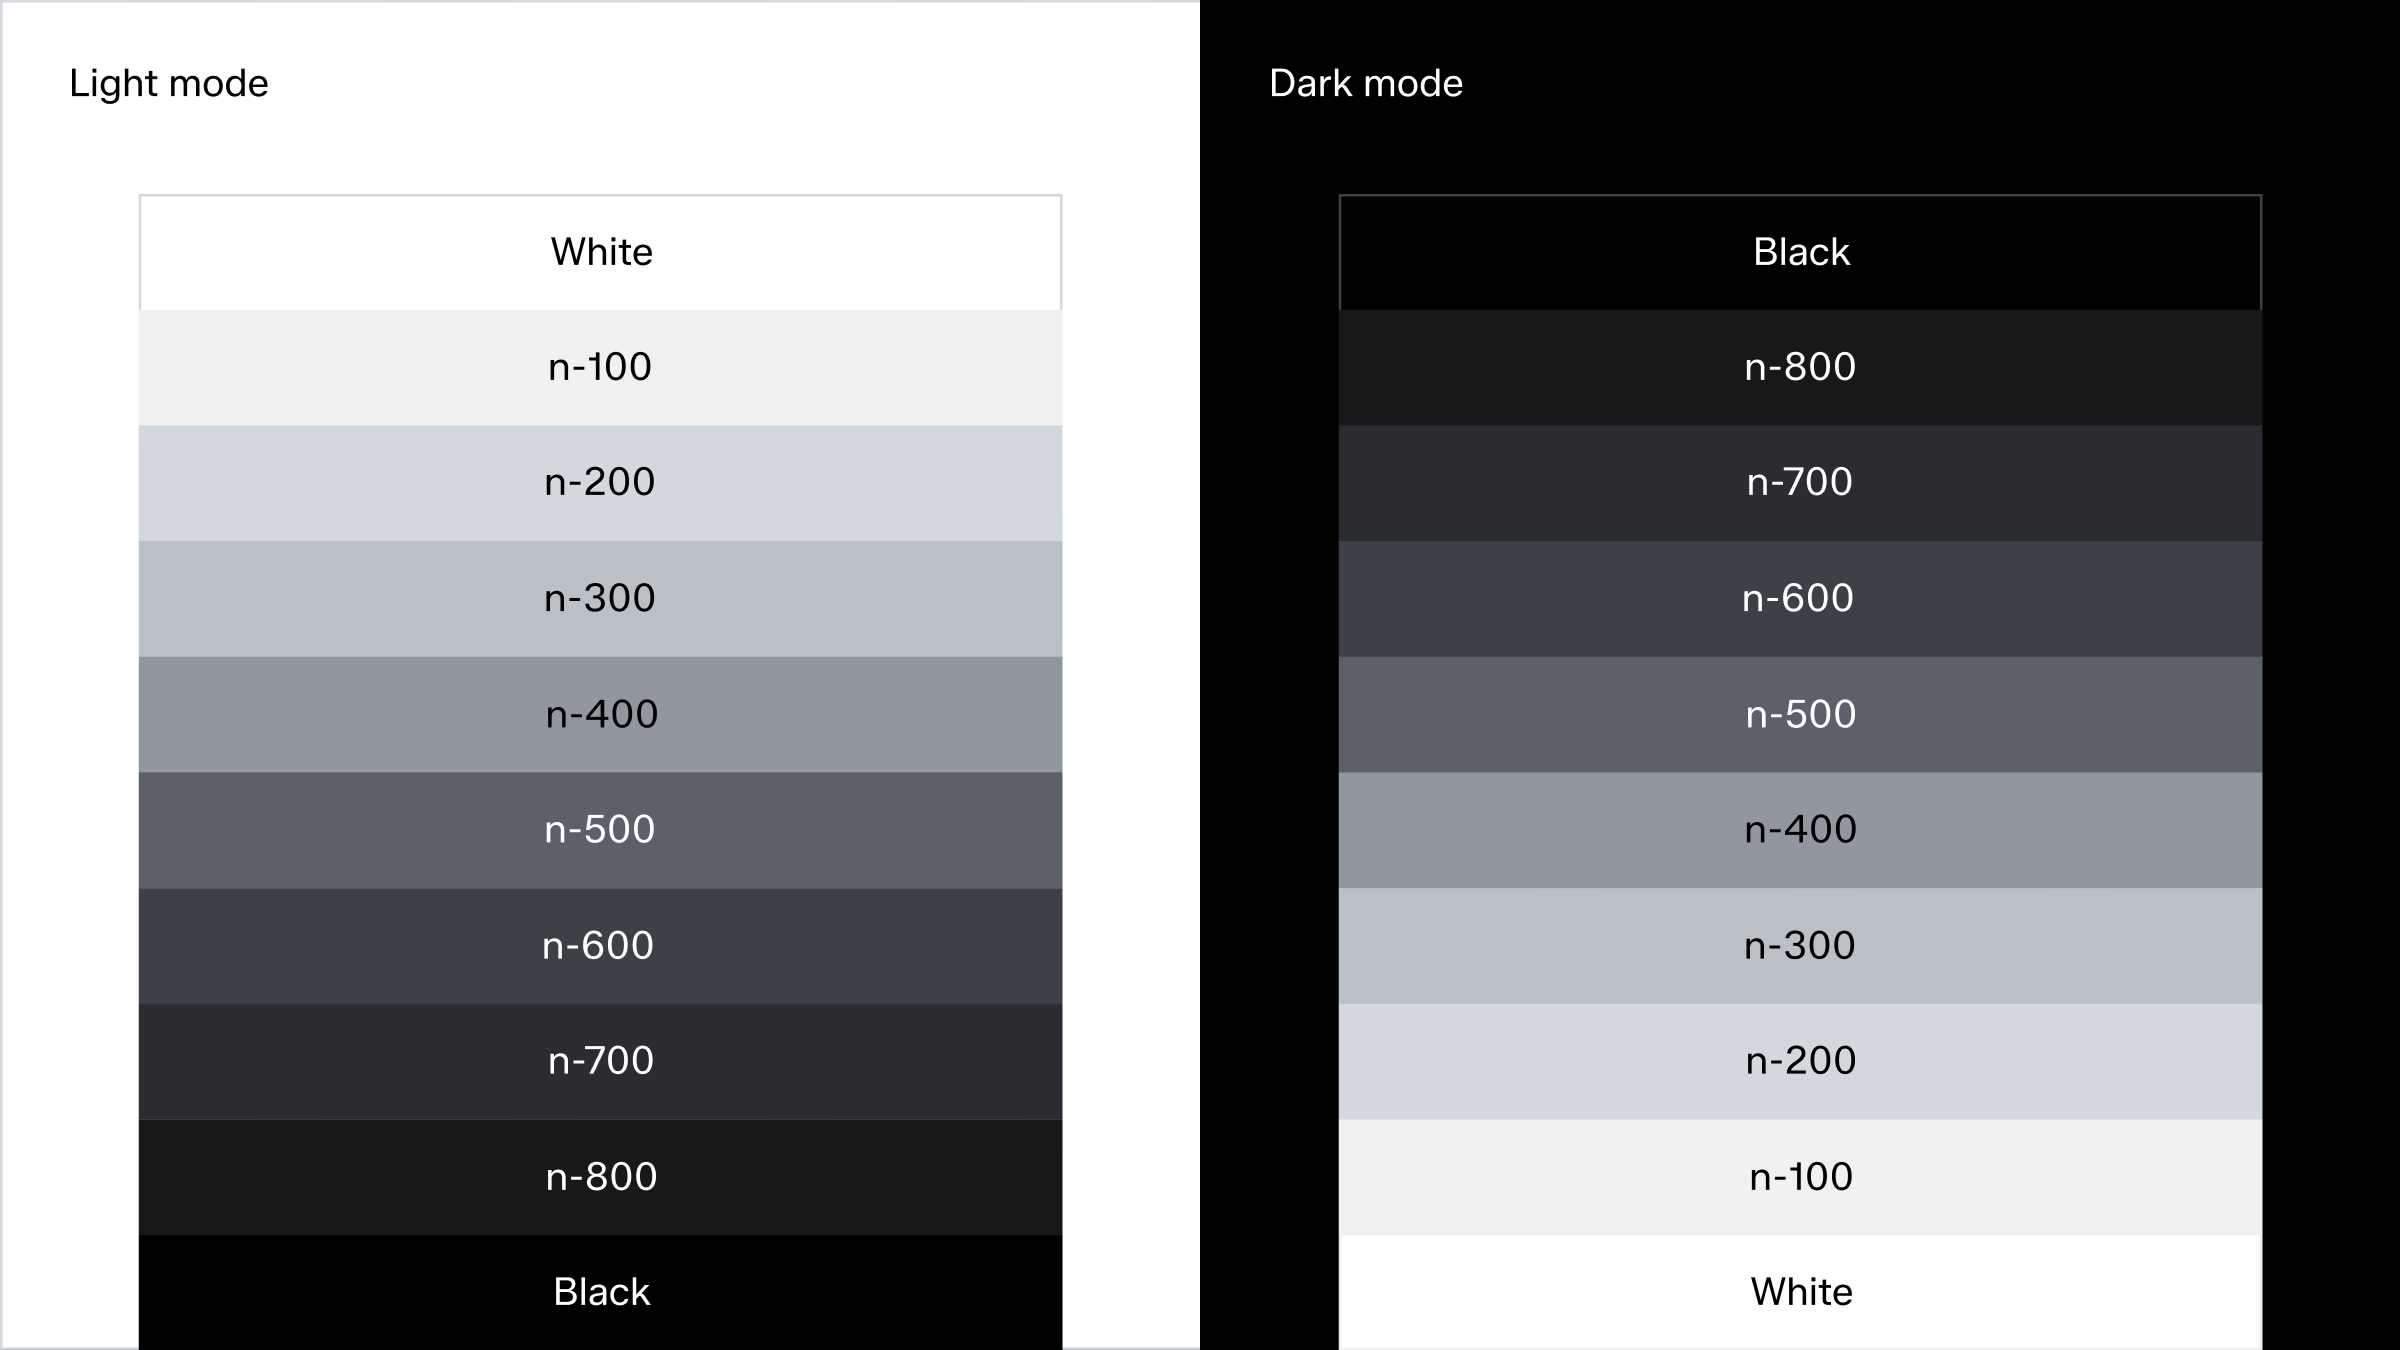Viewport: 2400px width, 1350px height.
Task: Click the White swatch in Light mode
Action: click(x=600, y=252)
